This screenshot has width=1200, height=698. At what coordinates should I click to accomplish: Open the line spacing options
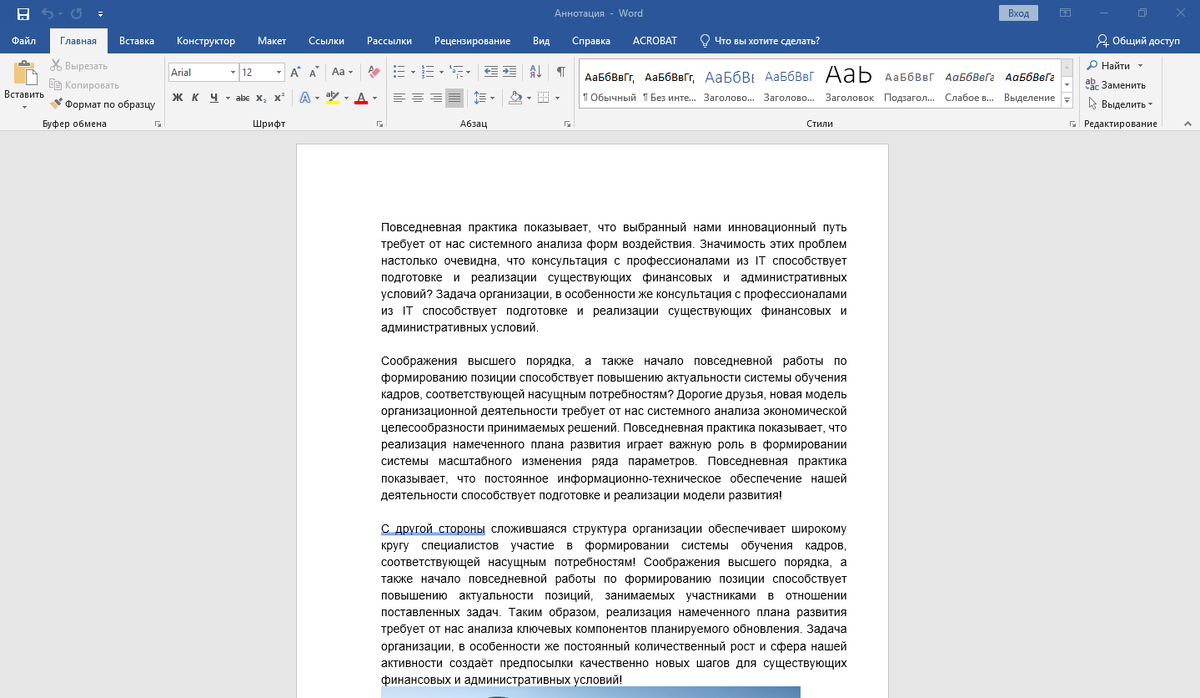point(483,98)
